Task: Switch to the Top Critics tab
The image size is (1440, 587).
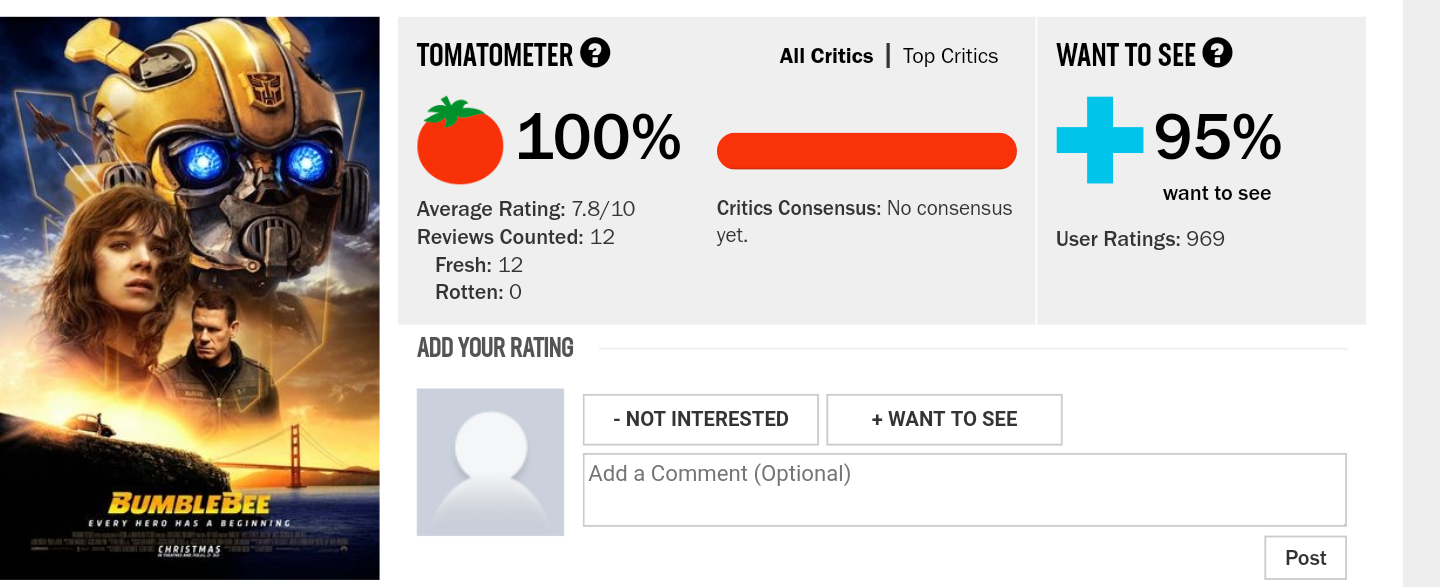Action: pyautogui.click(x=950, y=56)
